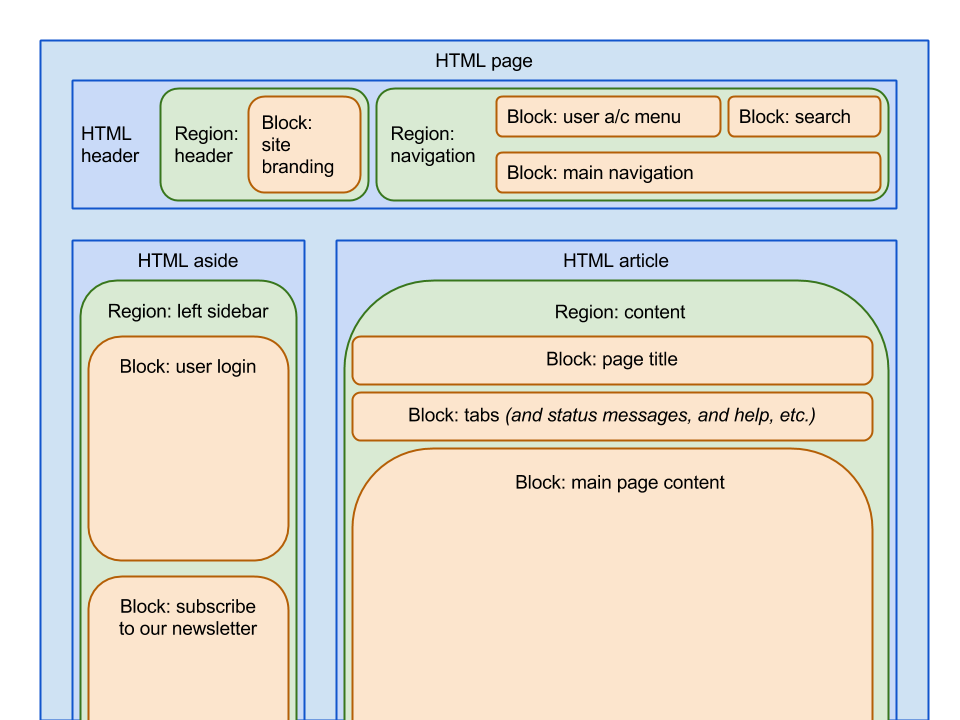Click the HTML page title text
The width and height of the screenshot is (960, 720).
(x=484, y=61)
